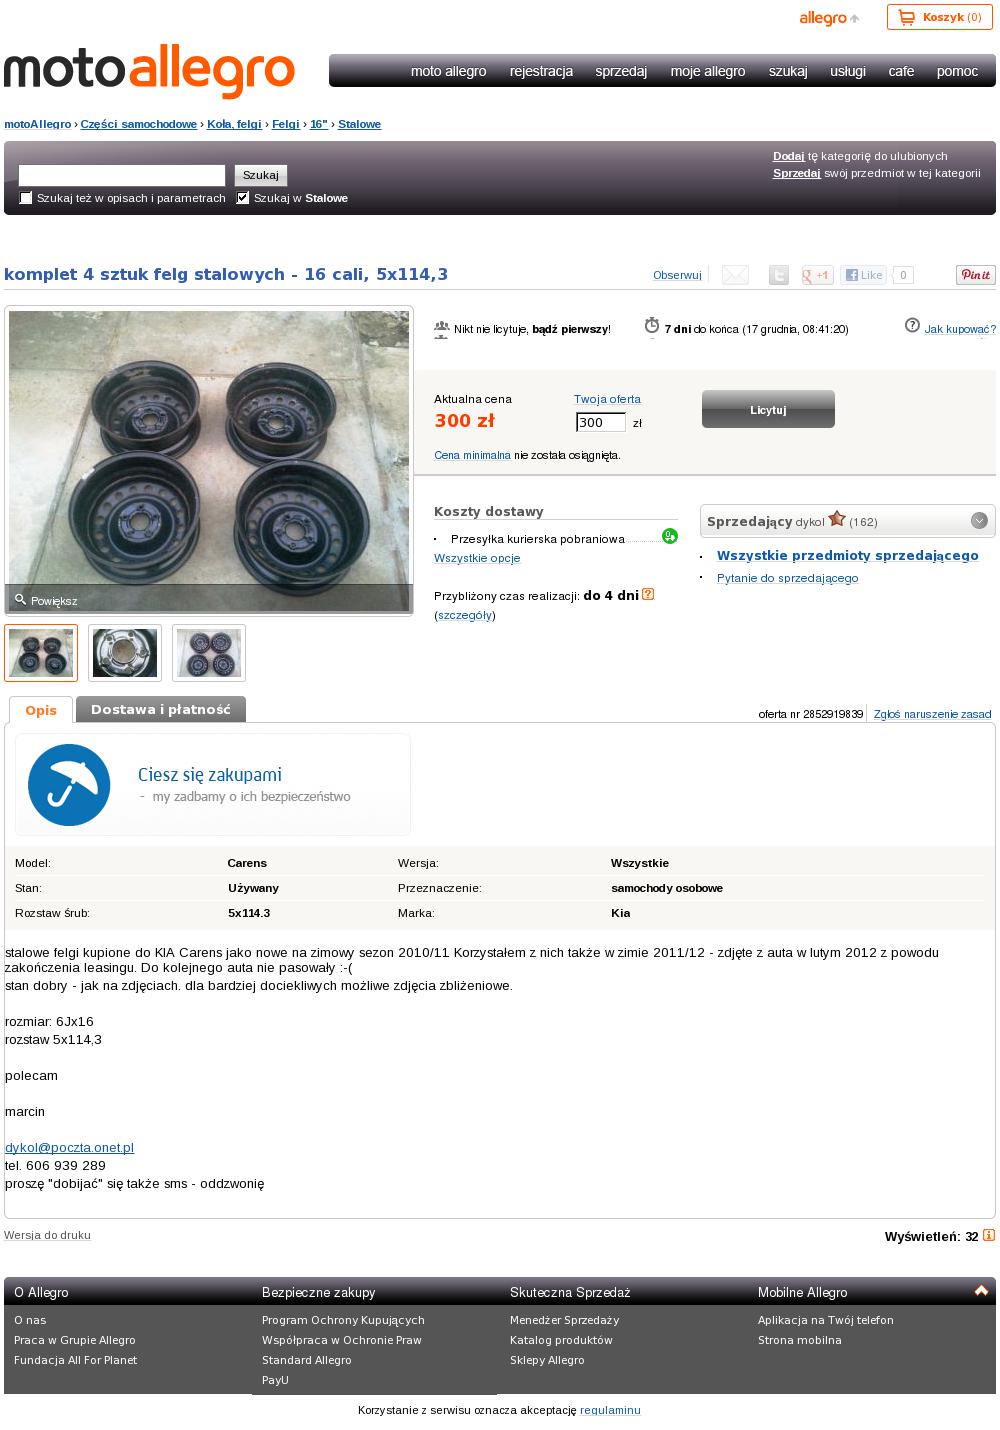Screen dimensions: 1000x1430
Task: Click the footer scroll-to-top arrow icon
Action: click(981, 1290)
